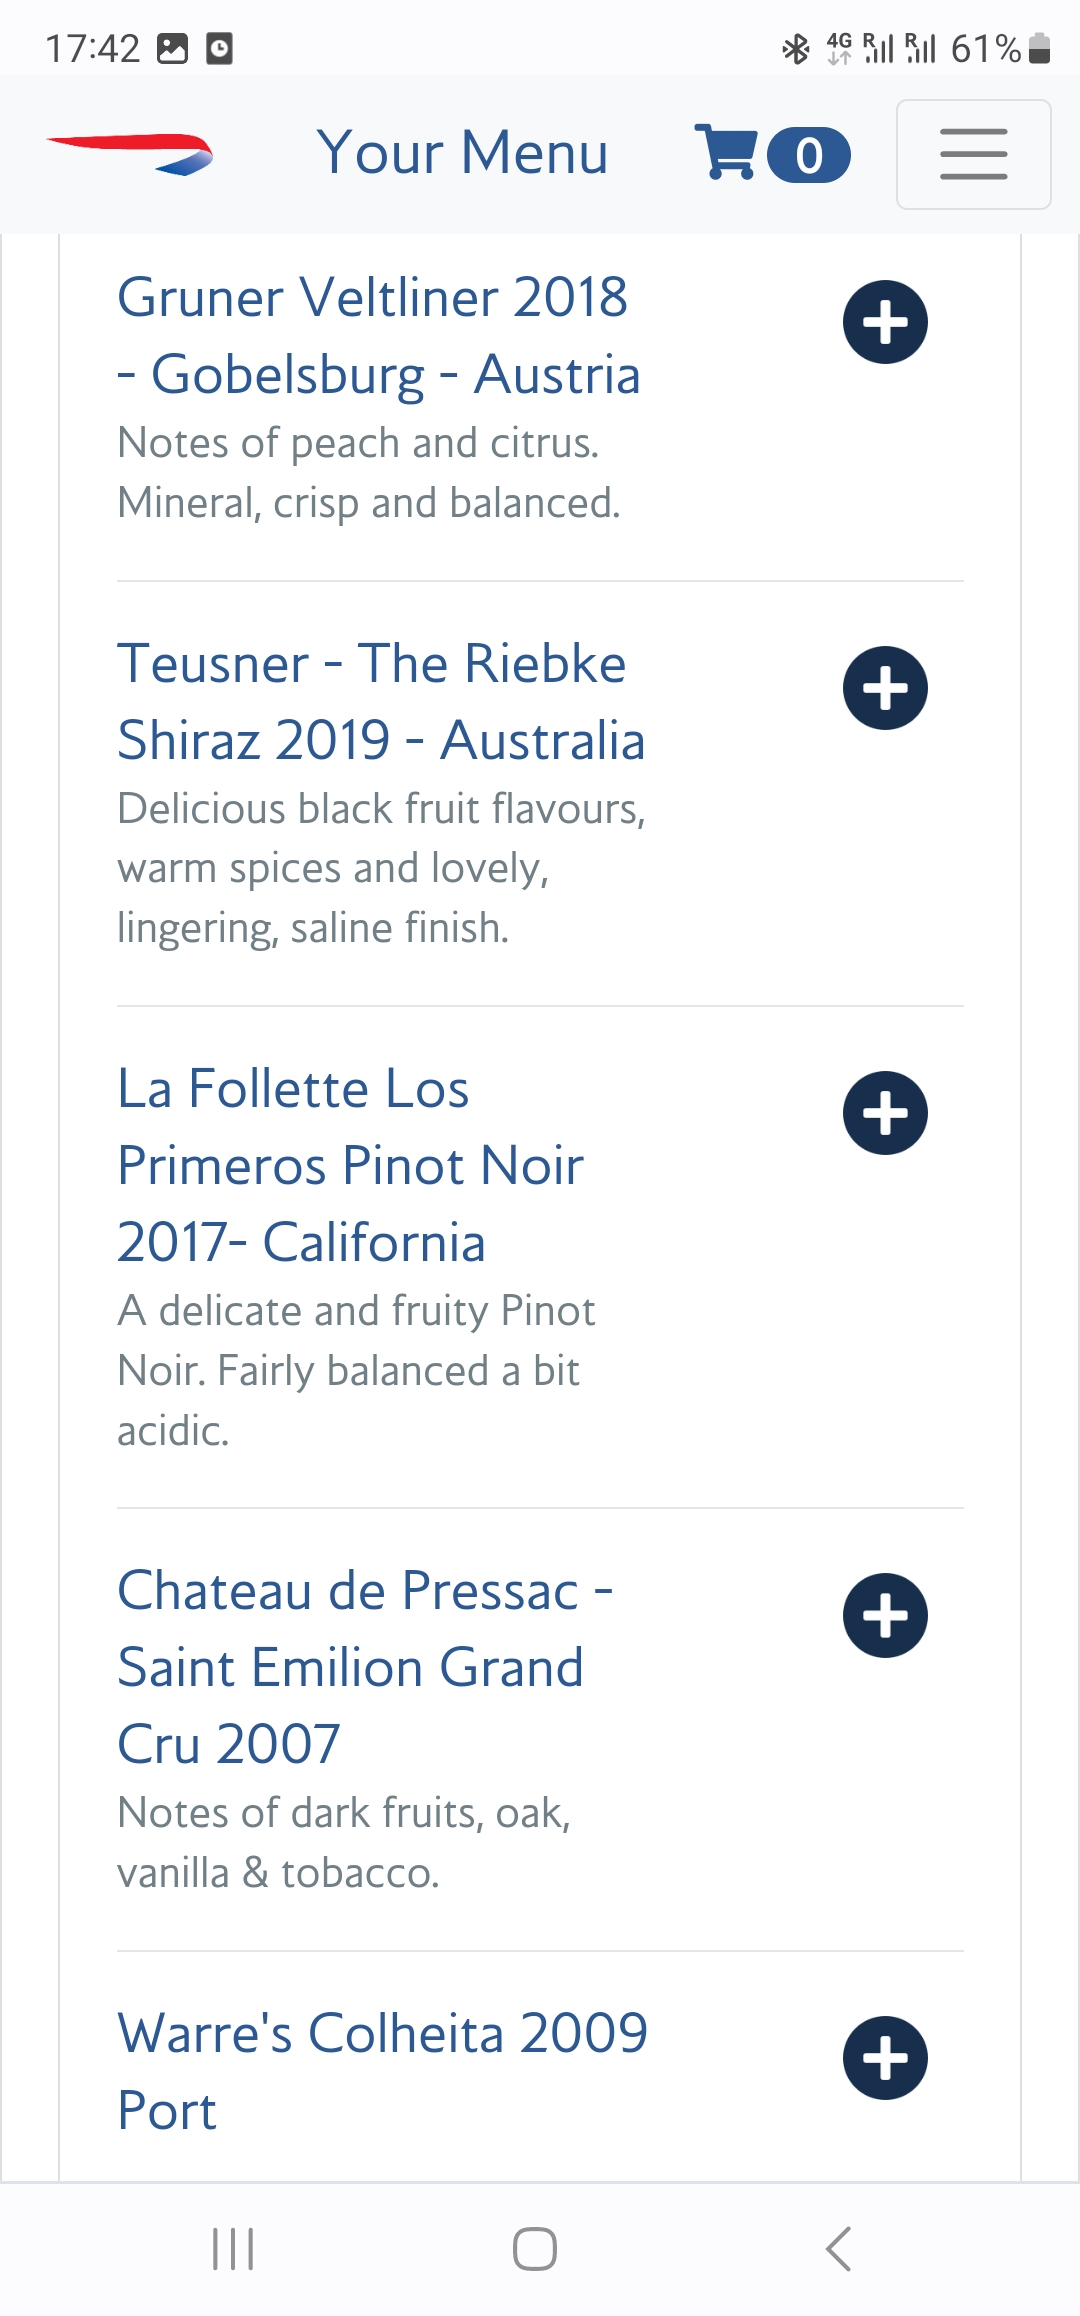Image resolution: width=1080 pixels, height=2316 pixels.
Task: Add Chateau de Pressac using plus icon
Action: pos(885,1615)
